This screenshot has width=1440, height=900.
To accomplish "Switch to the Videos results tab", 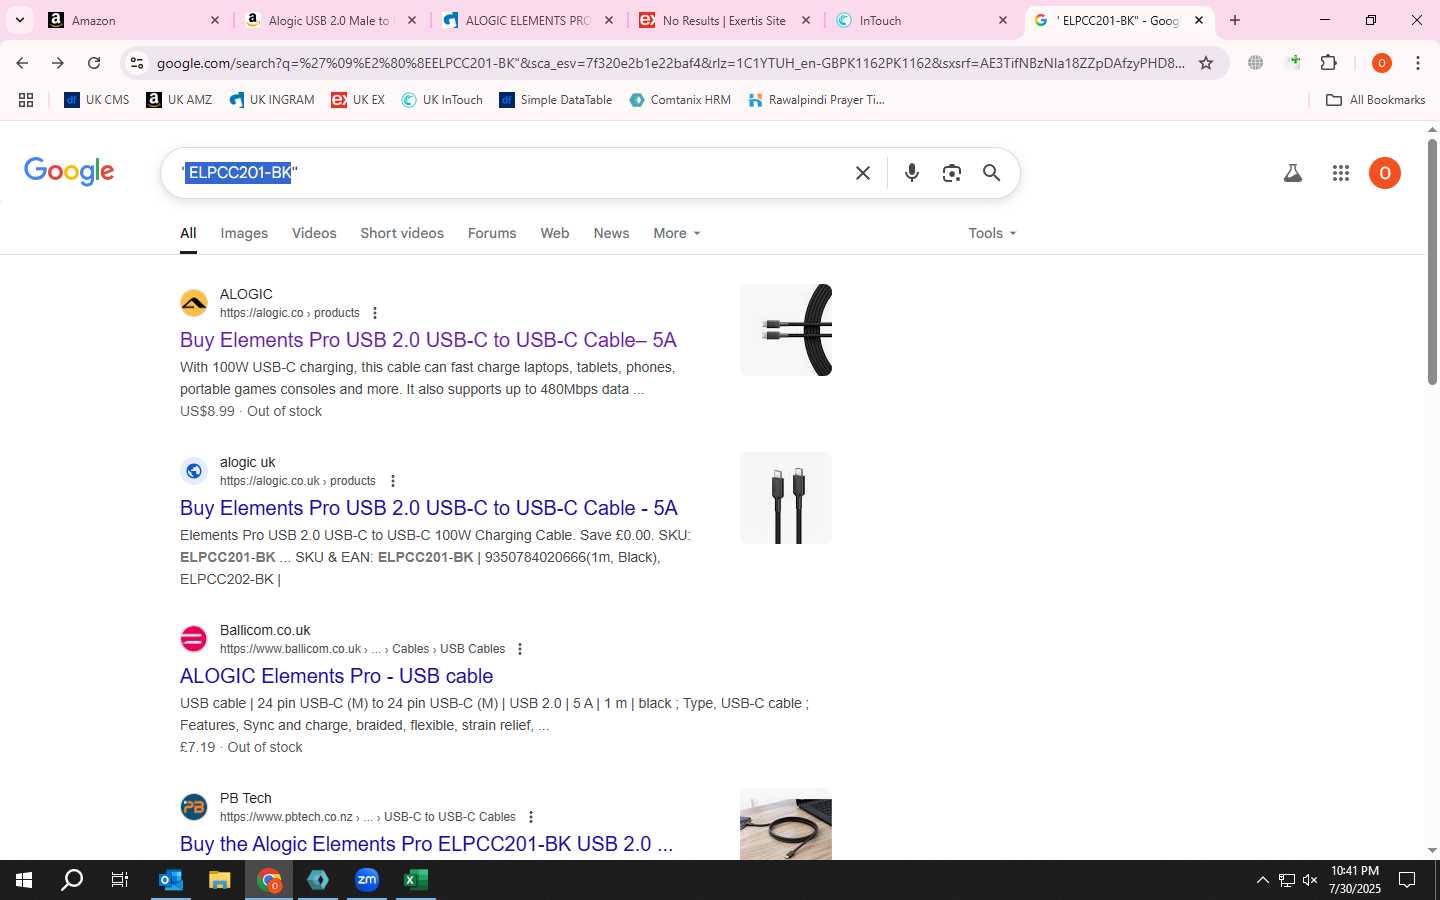I will tap(314, 233).
